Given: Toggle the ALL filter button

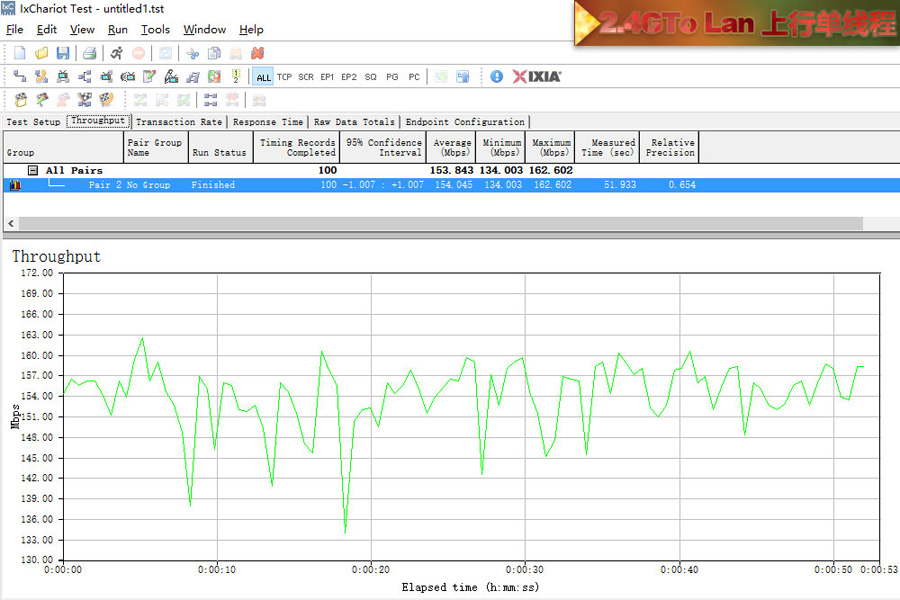Looking at the screenshot, I should (263, 77).
